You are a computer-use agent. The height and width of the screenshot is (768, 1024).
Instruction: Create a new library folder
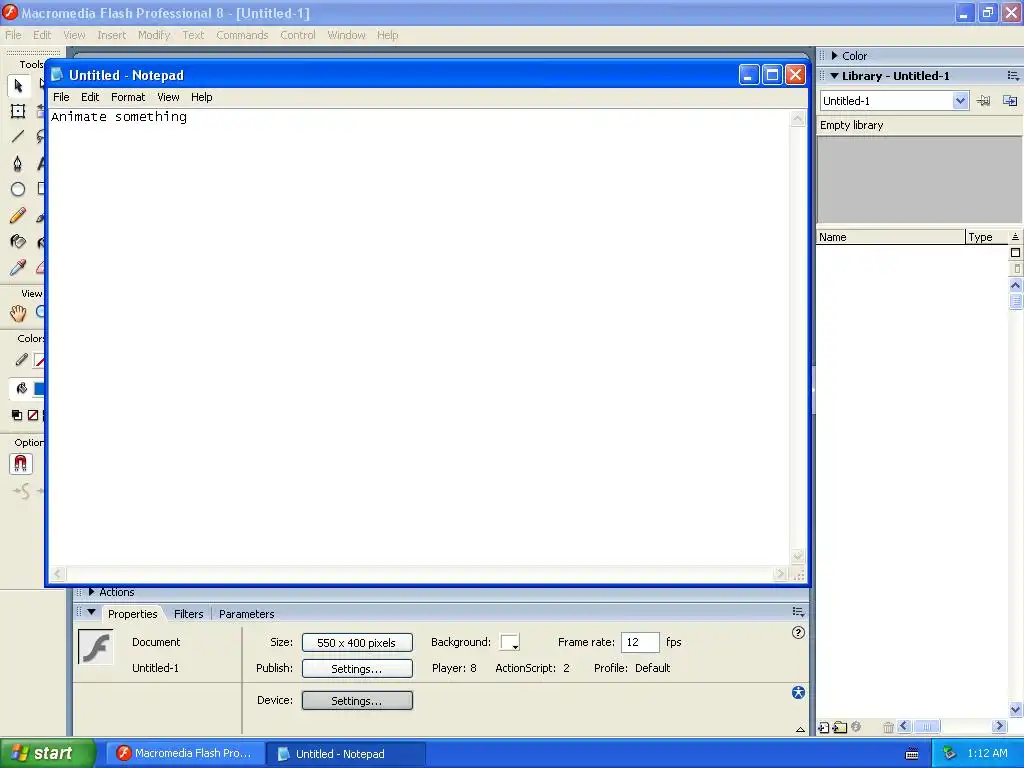(840, 727)
